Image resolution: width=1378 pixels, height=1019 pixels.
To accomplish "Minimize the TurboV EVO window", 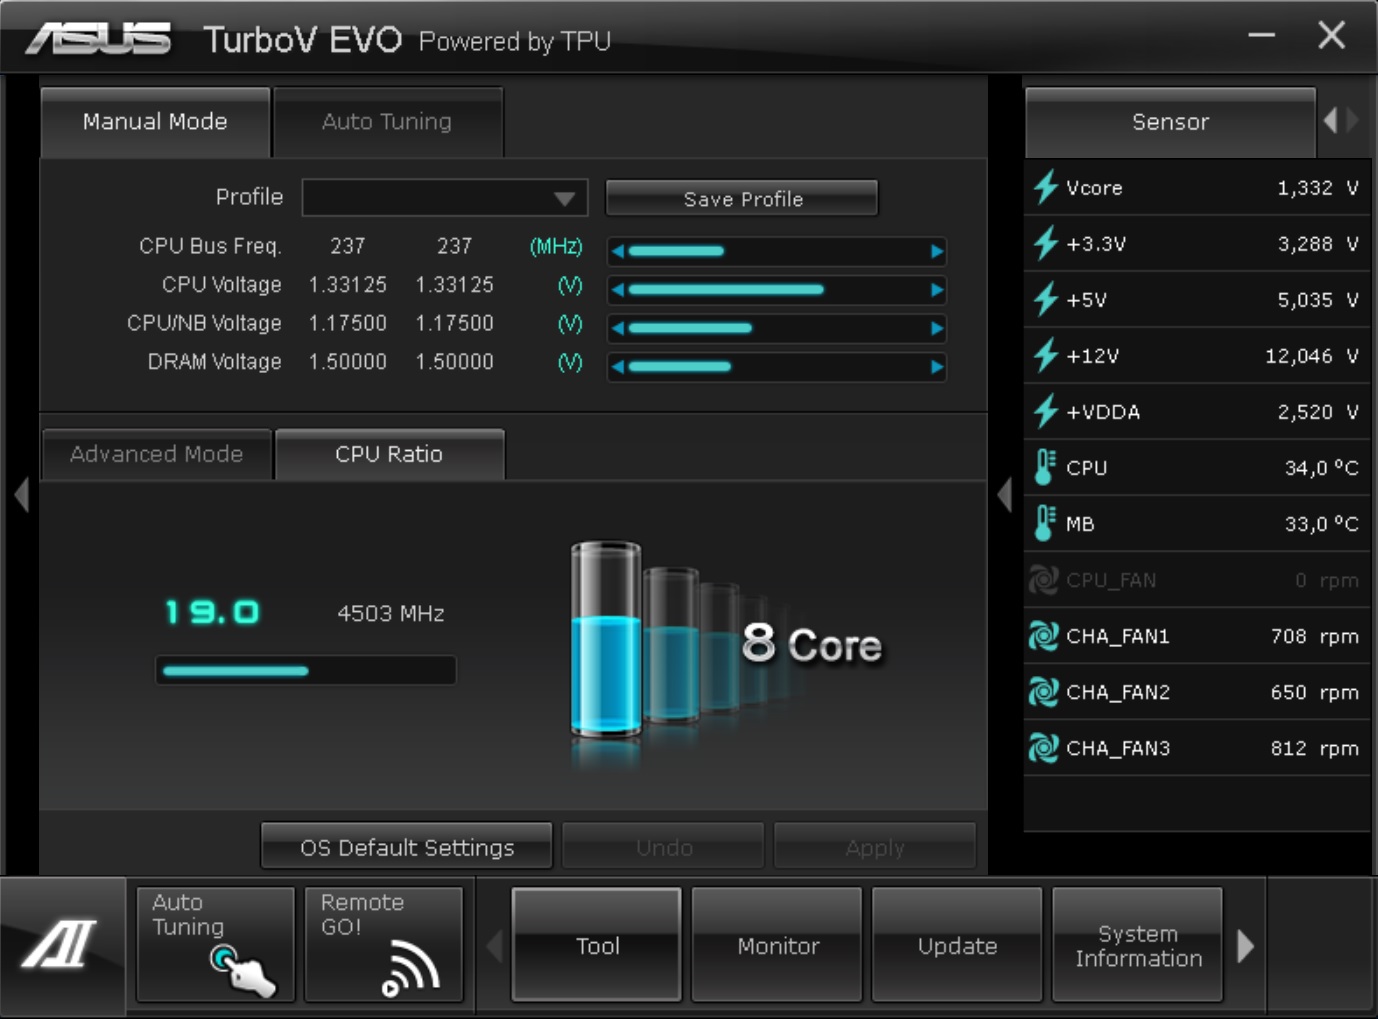I will pyautogui.click(x=1262, y=36).
